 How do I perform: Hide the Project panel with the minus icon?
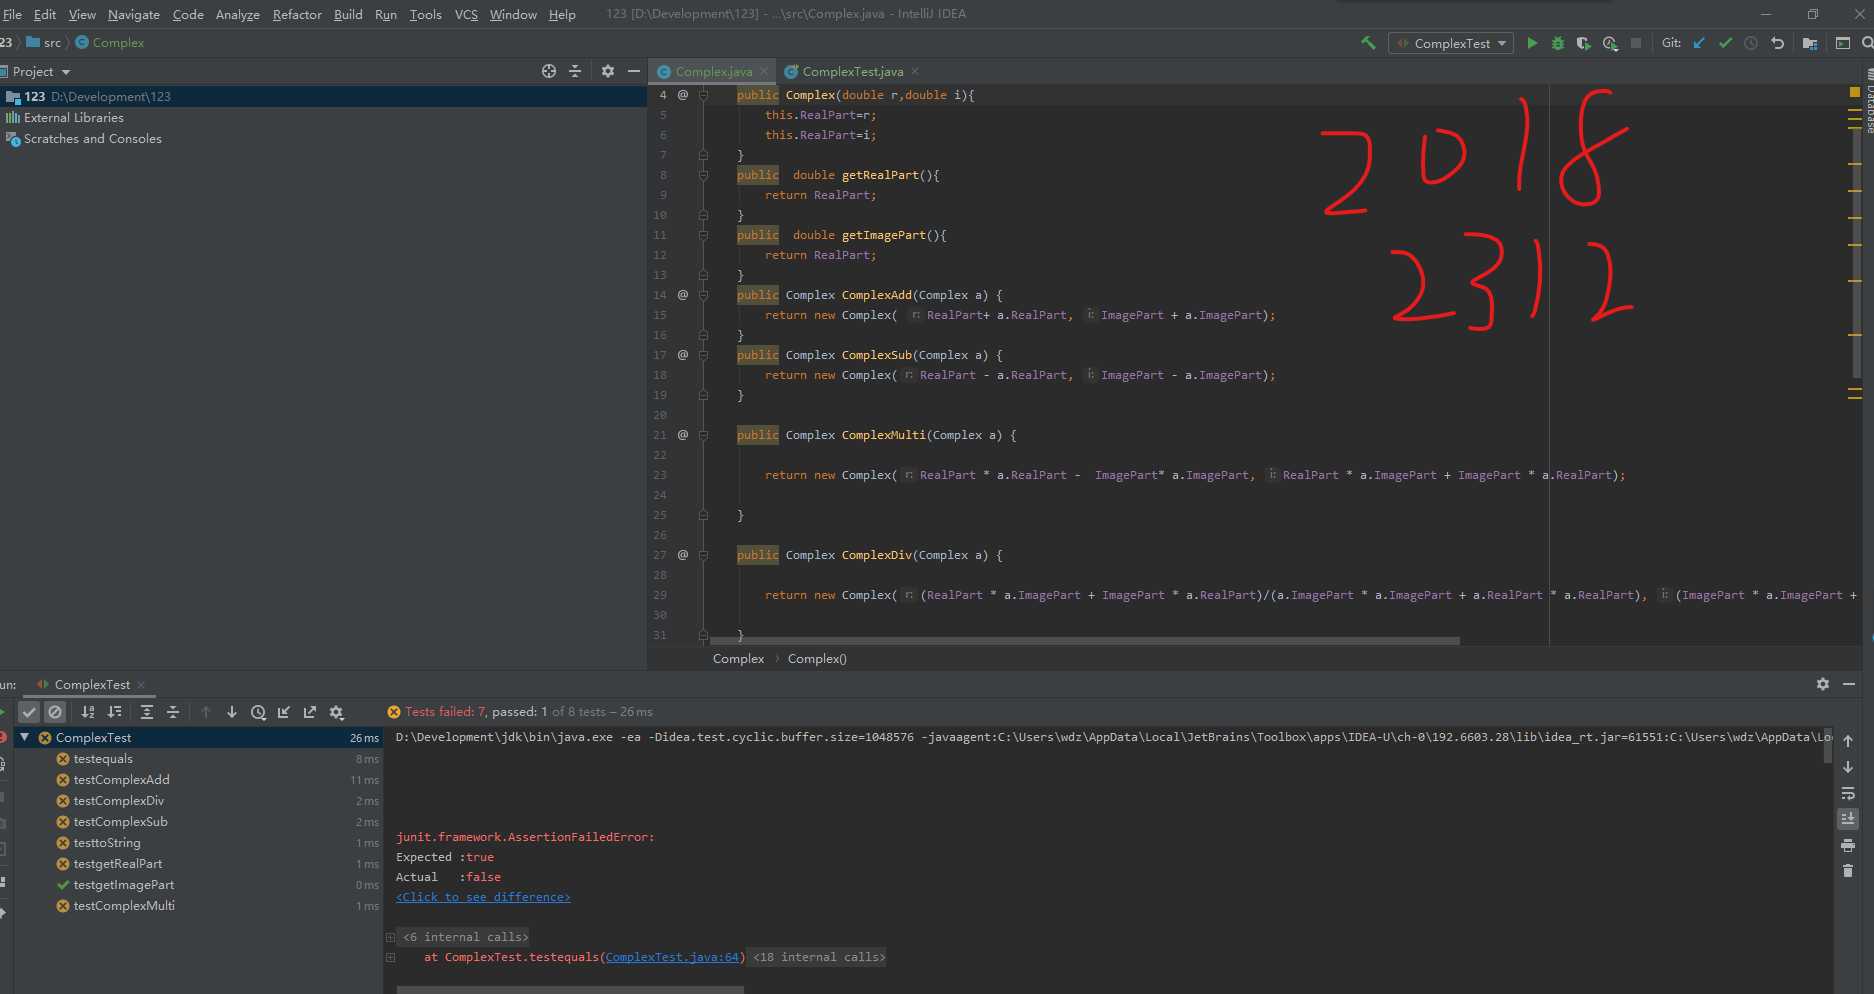coord(633,71)
